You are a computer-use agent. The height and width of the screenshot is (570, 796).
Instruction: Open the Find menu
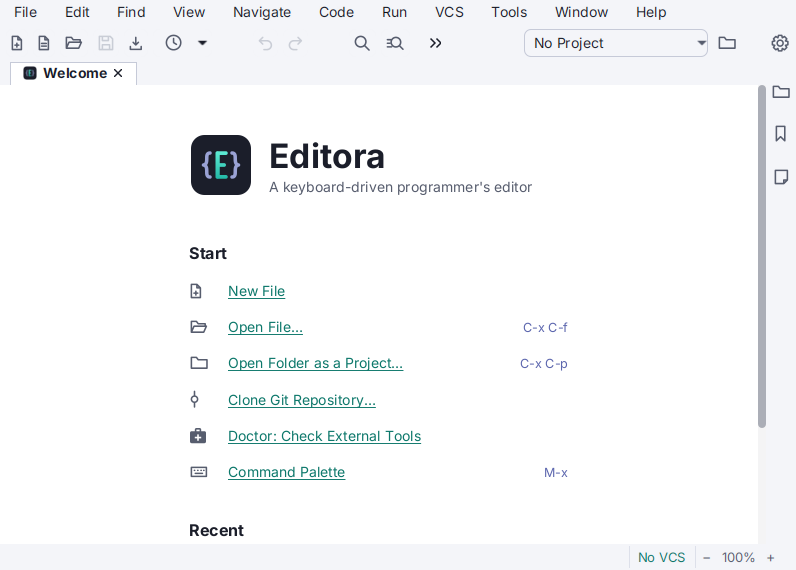tap(131, 12)
